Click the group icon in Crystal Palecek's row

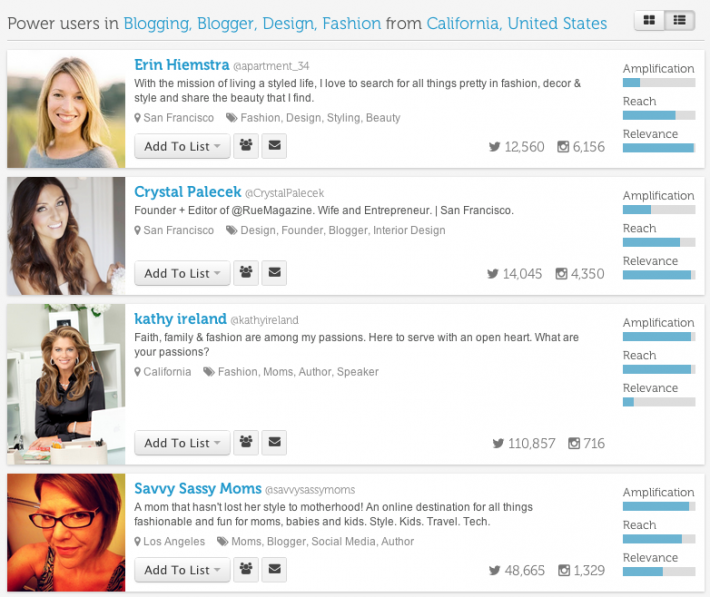coord(246,273)
